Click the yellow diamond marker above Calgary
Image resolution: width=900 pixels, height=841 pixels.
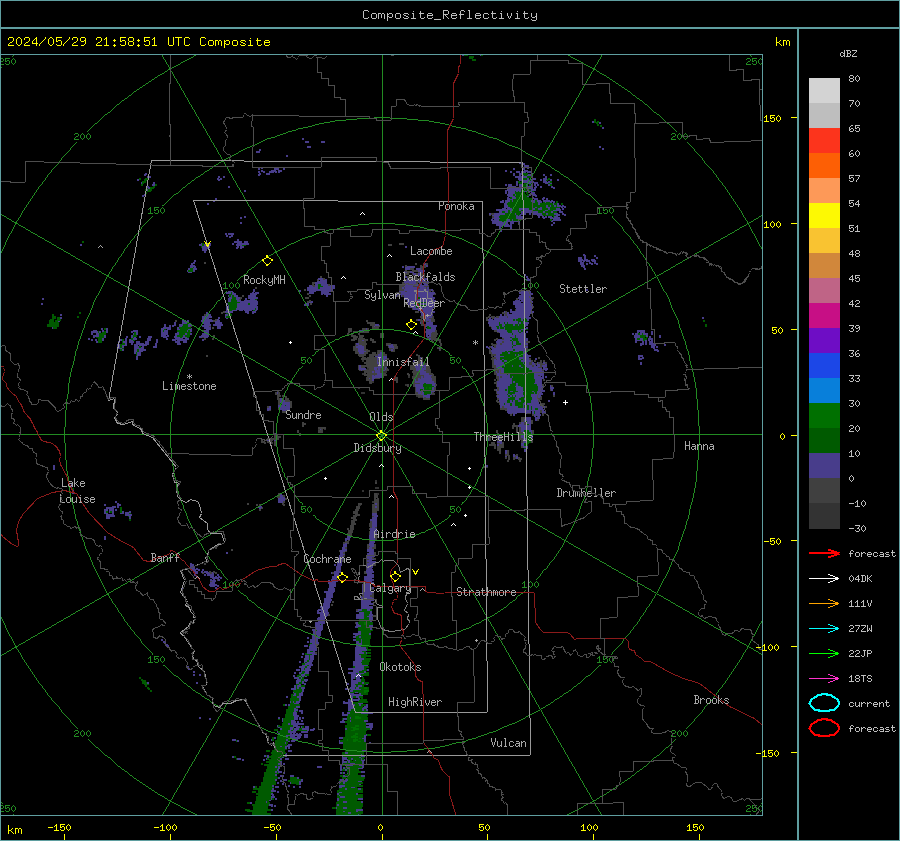point(395,576)
